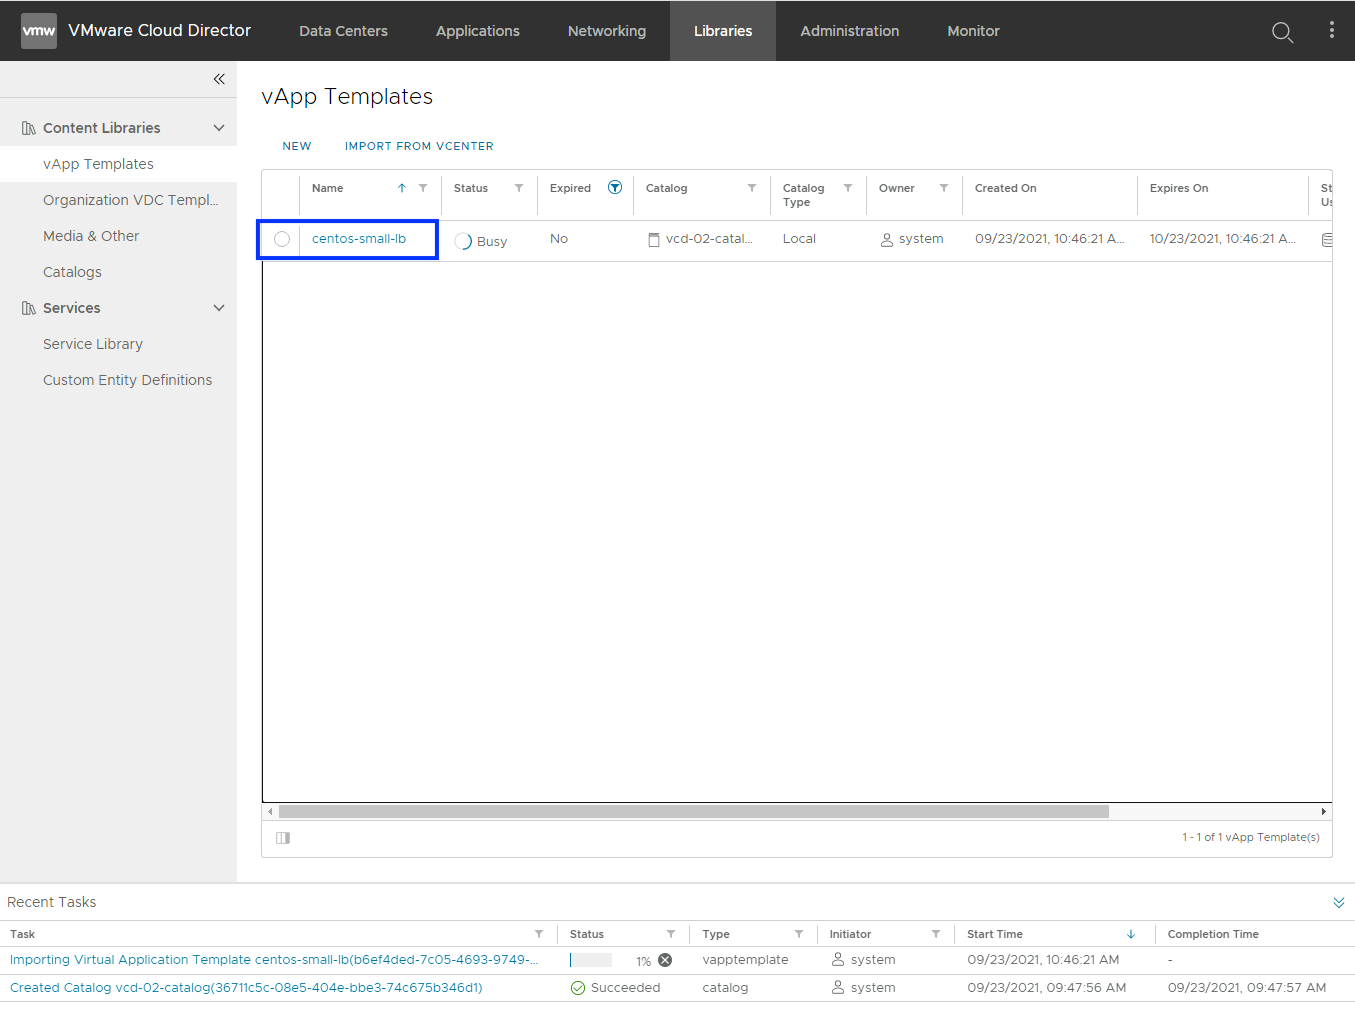This screenshot has height=1011, width=1355.
Task: Filter the Catalog column
Action: click(752, 188)
